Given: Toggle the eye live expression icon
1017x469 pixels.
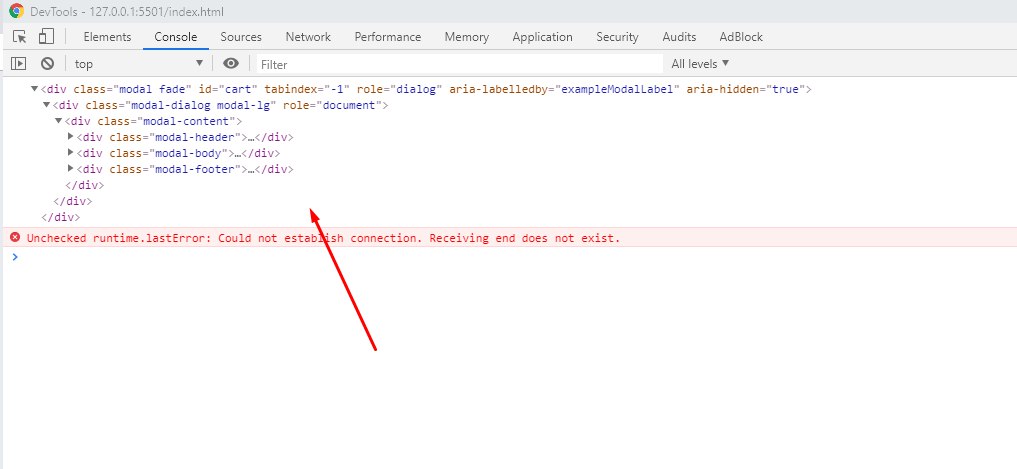Looking at the screenshot, I should coord(231,63).
